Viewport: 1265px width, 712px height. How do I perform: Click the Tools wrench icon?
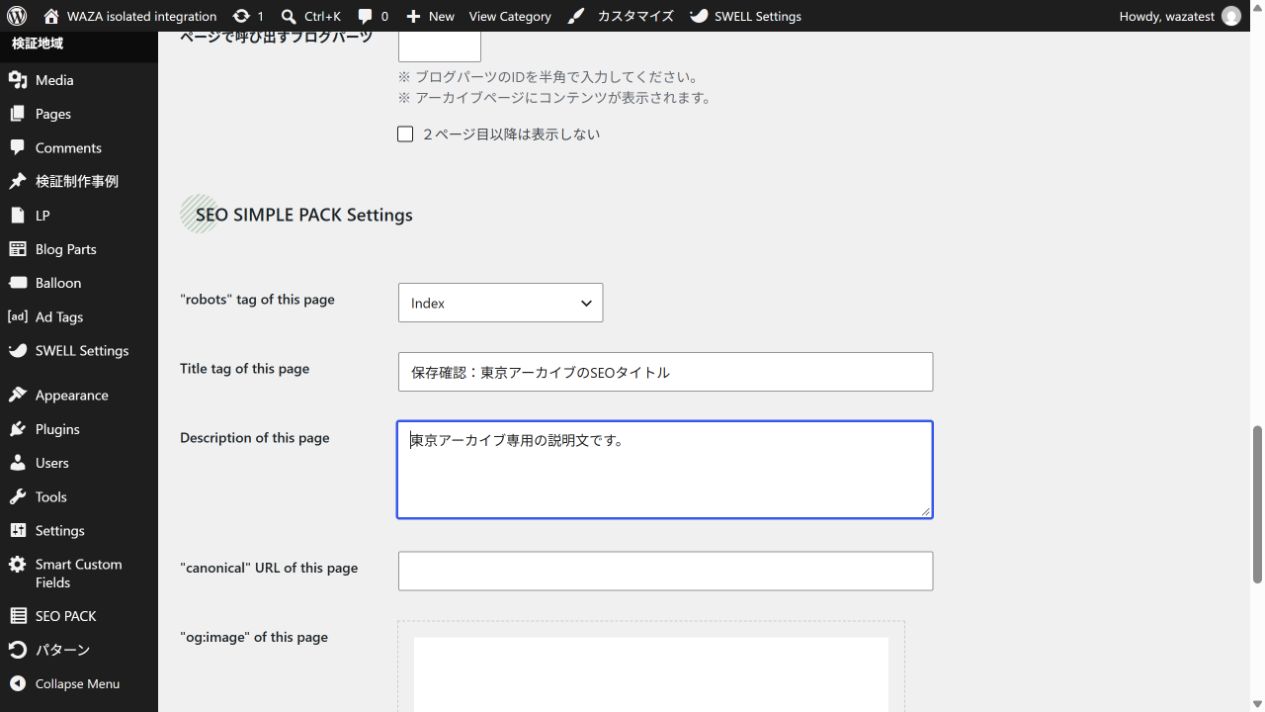(x=17, y=497)
